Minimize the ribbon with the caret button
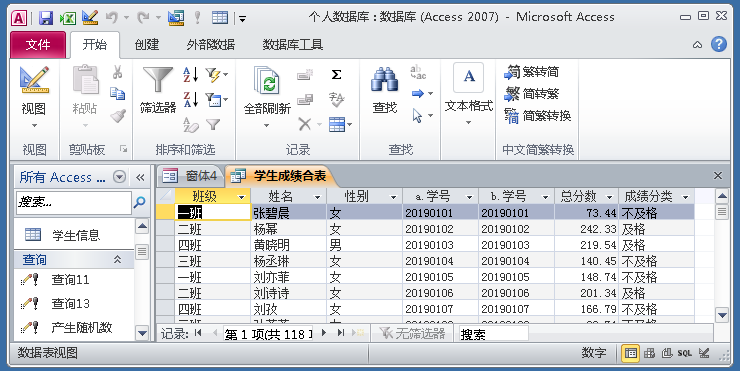This screenshot has width=740, height=371. (698, 45)
